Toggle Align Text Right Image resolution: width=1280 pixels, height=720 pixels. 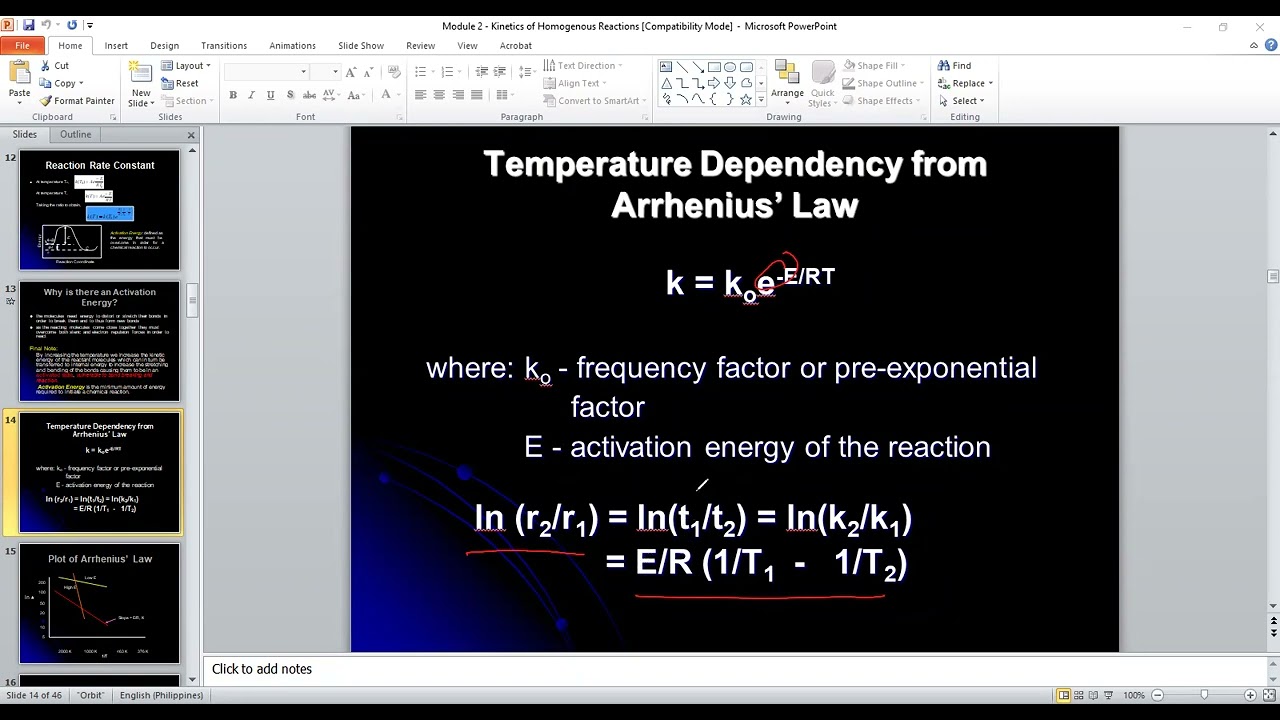[459, 95]
